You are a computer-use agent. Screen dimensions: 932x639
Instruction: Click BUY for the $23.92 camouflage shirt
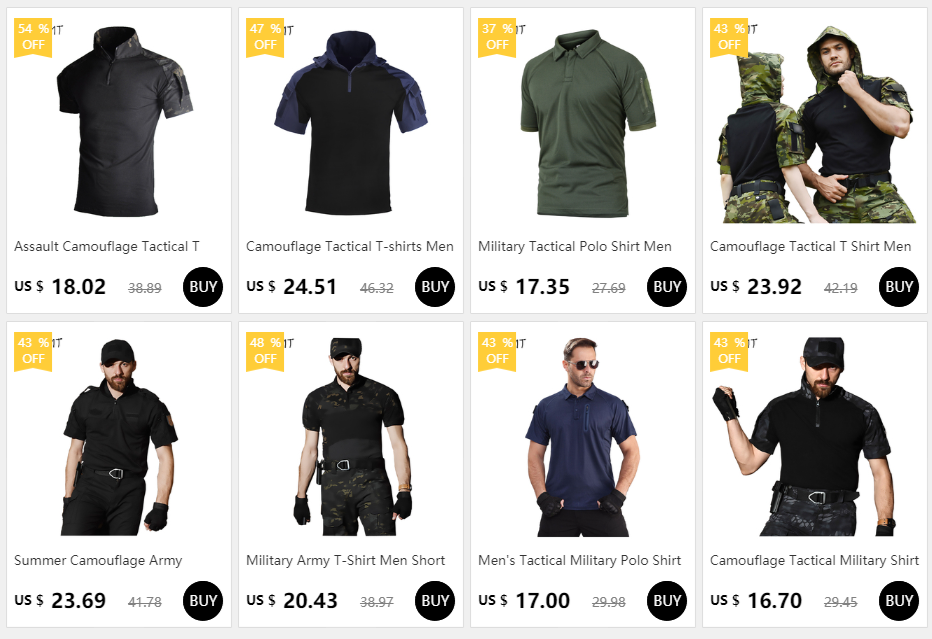(x=899, y=287)
